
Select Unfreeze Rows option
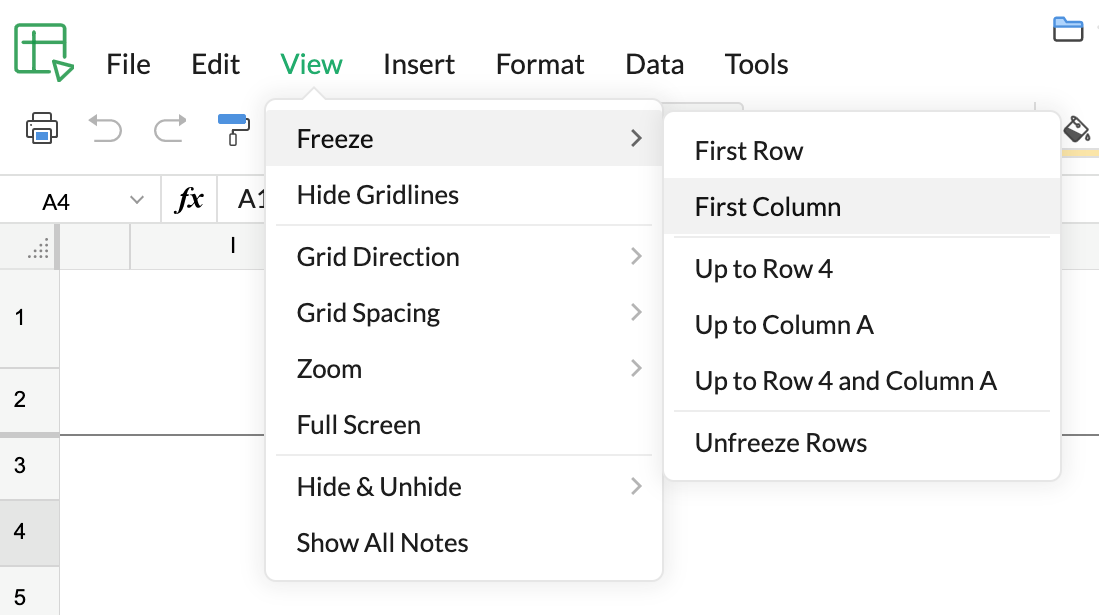tap(780, 443)
